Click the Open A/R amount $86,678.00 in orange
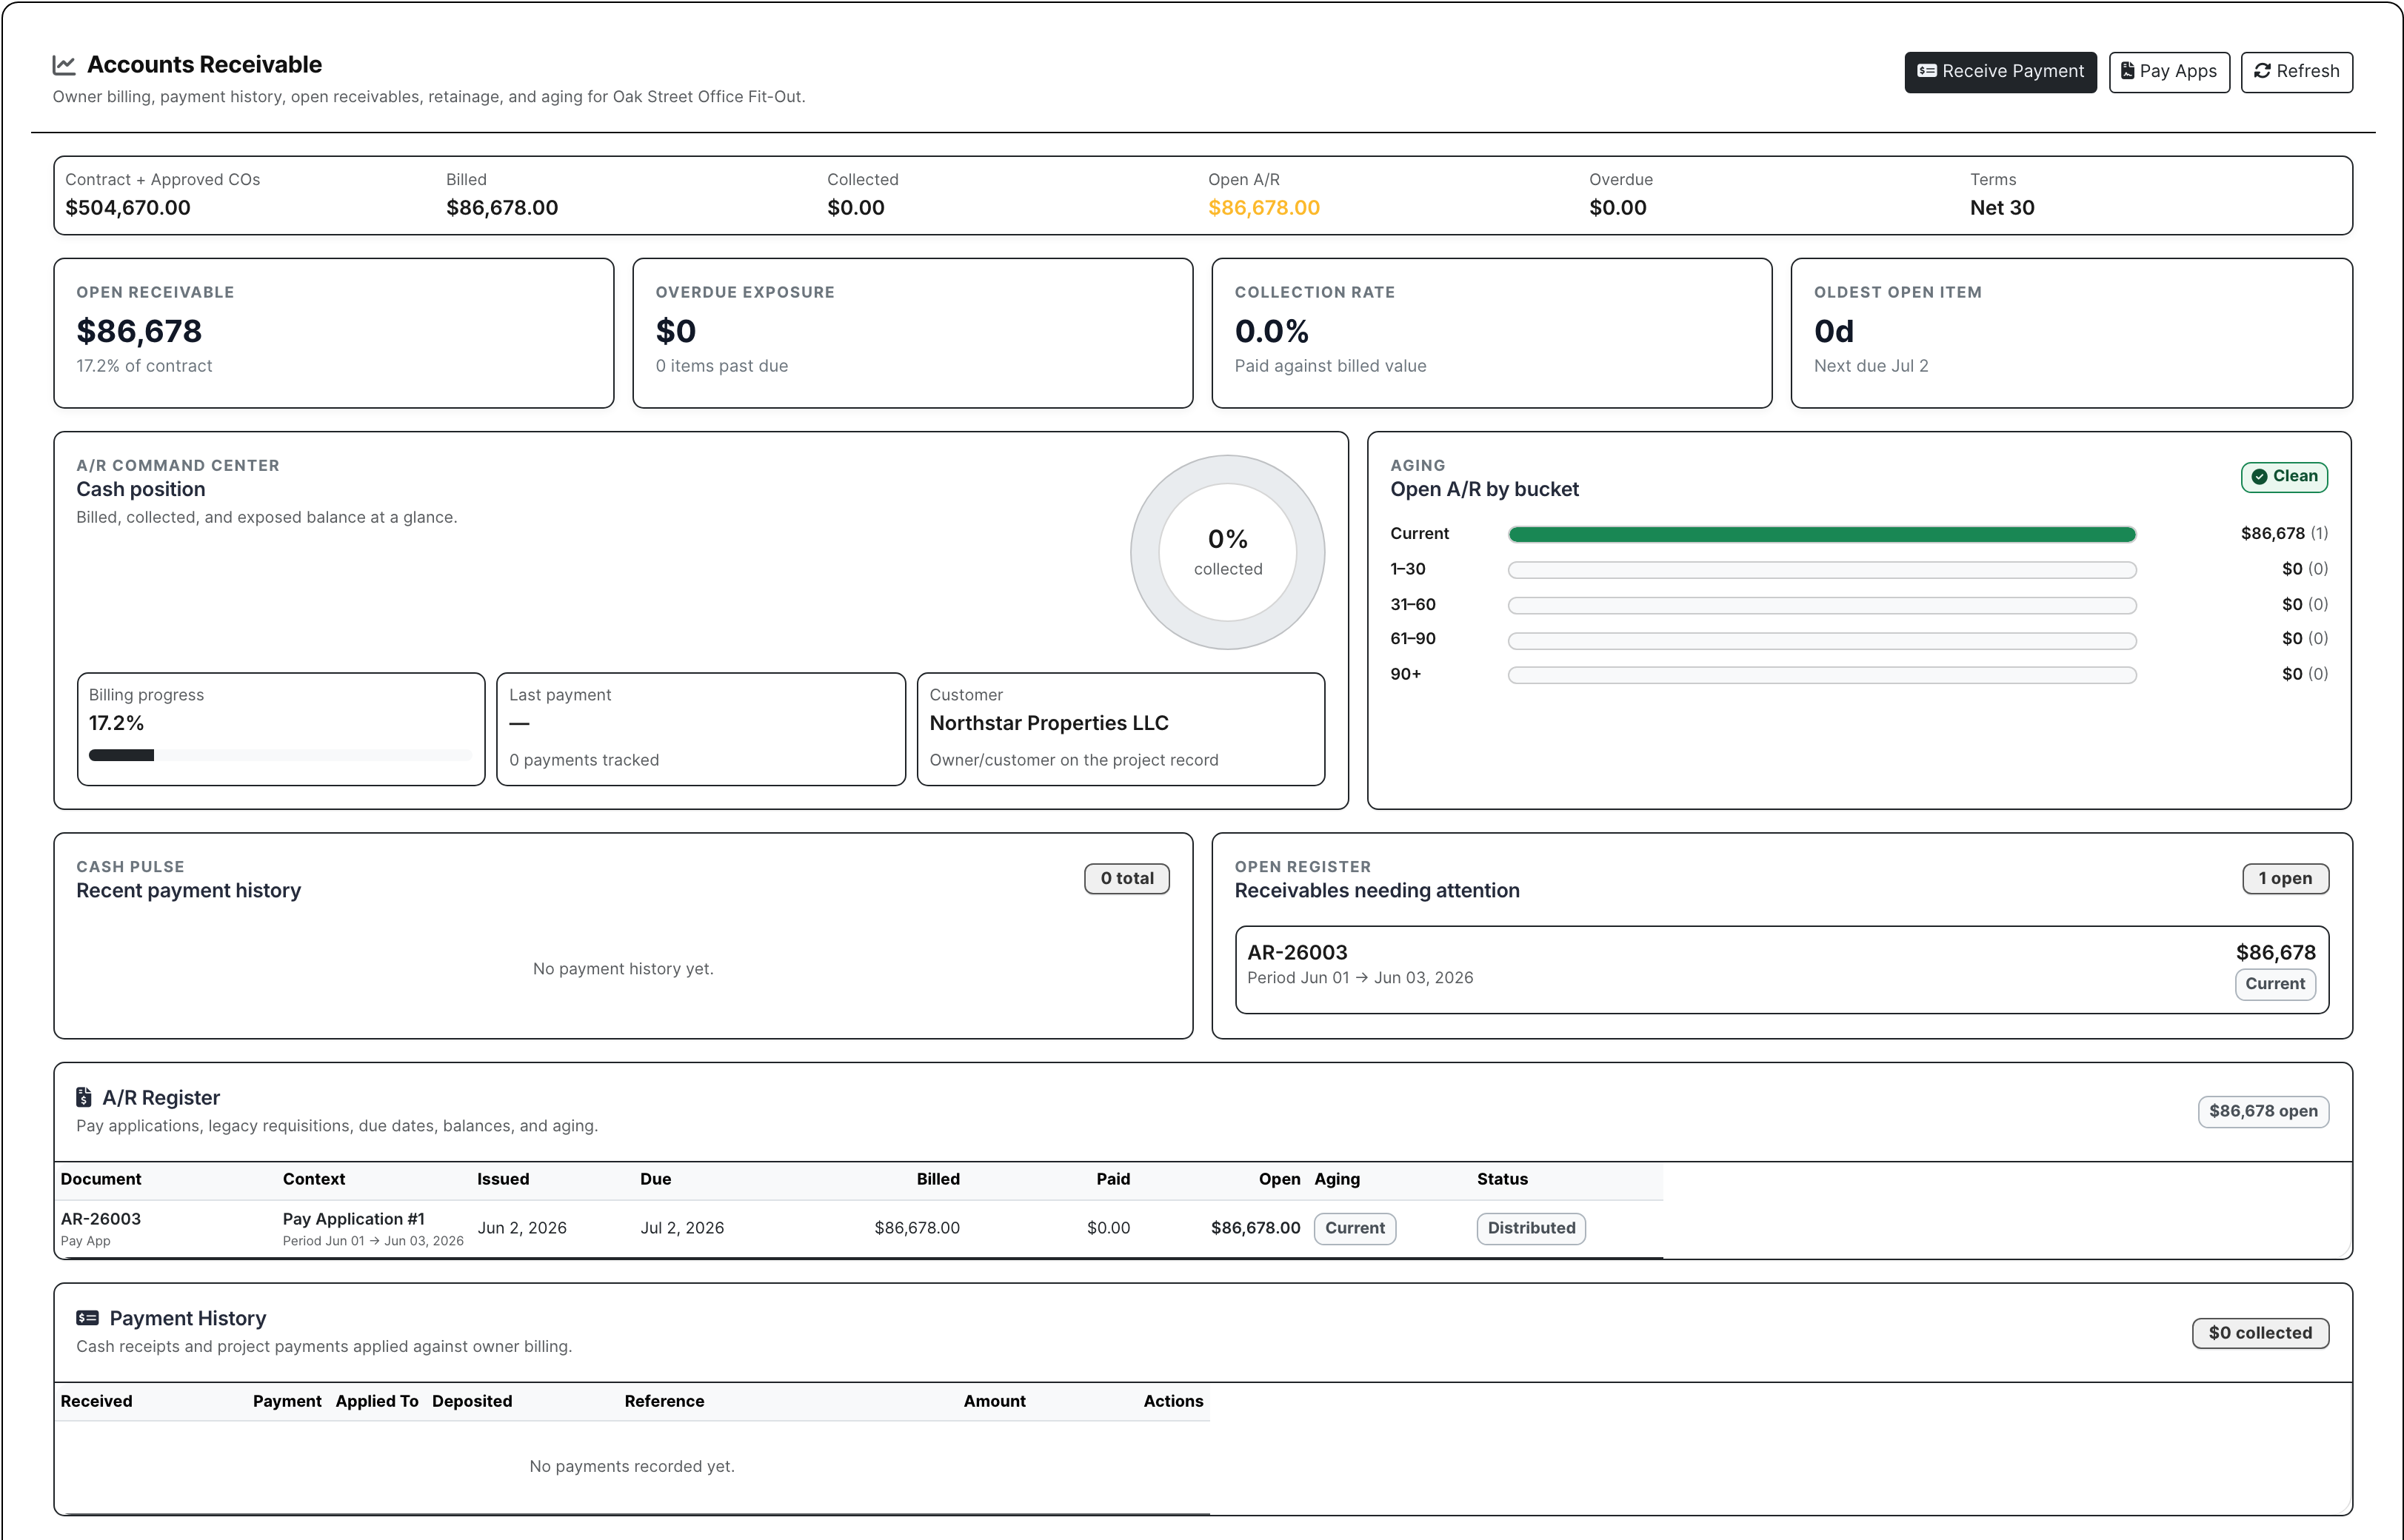The width and height of the screenshot is (2404, 1540). coord(1264,208)
